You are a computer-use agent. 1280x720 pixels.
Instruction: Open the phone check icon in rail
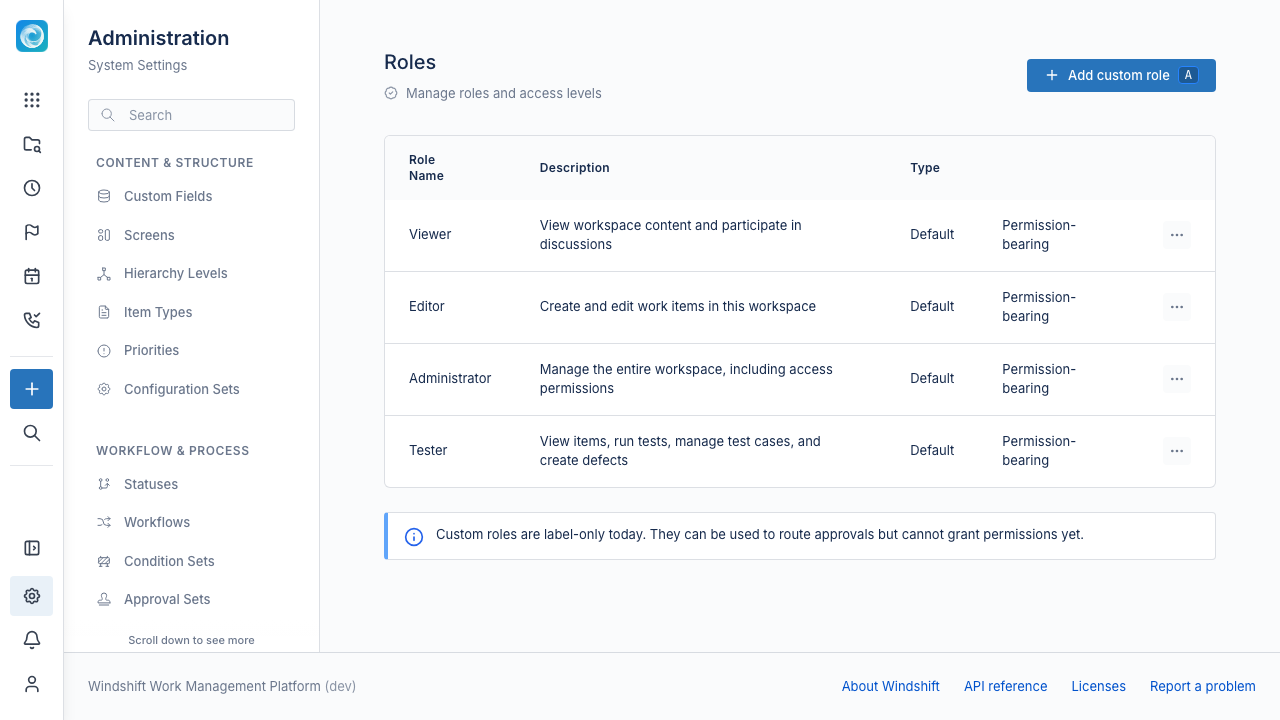32,320
